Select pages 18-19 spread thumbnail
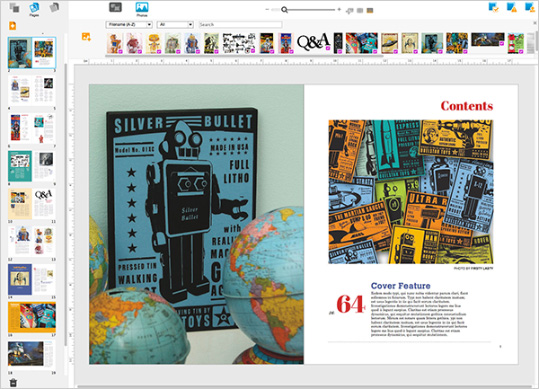539x389 pixels. [32, 354]
